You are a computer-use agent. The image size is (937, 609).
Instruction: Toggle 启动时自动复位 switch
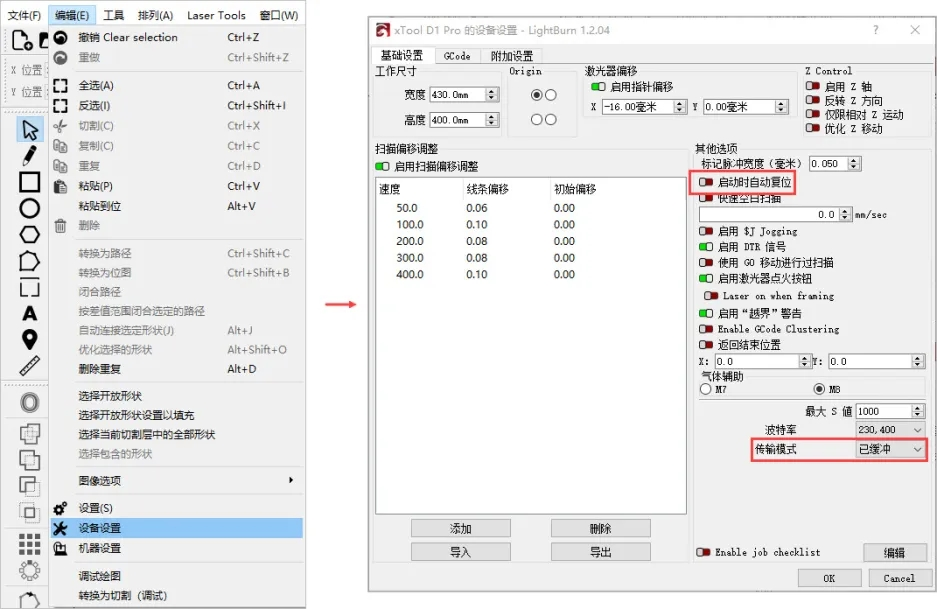click(x=706, y=182)
